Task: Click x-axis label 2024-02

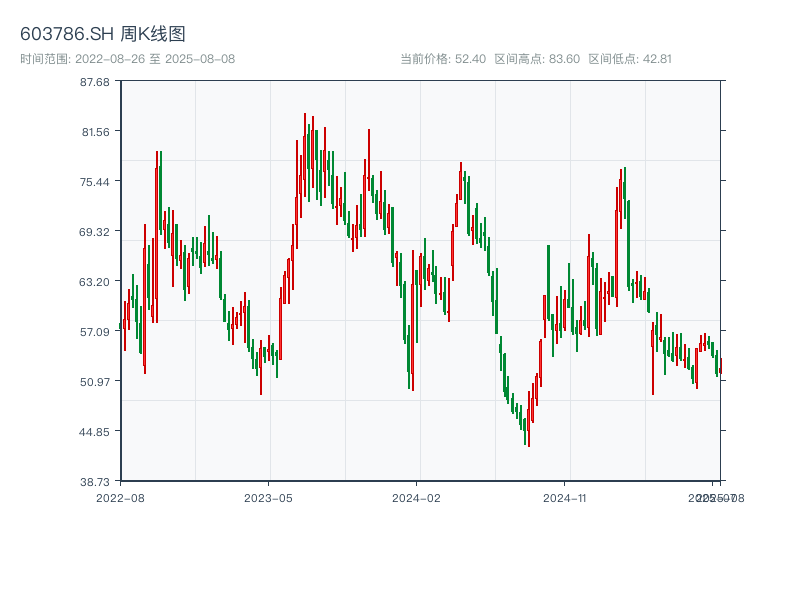Action: click(416, 498)
